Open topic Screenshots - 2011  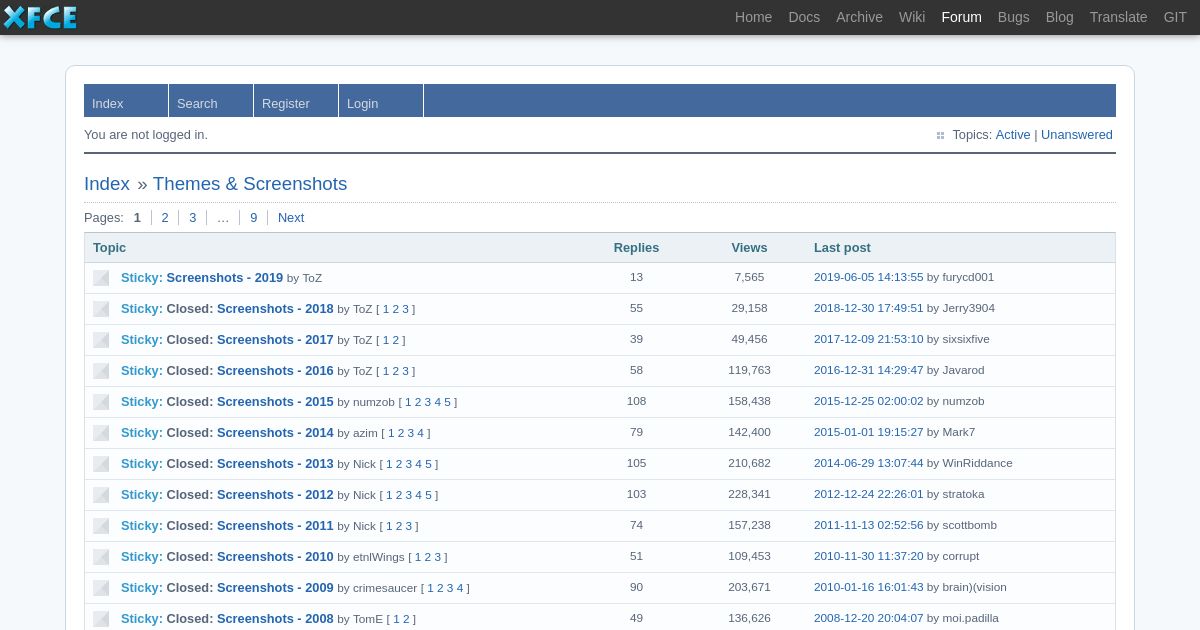tap(275, 526)
